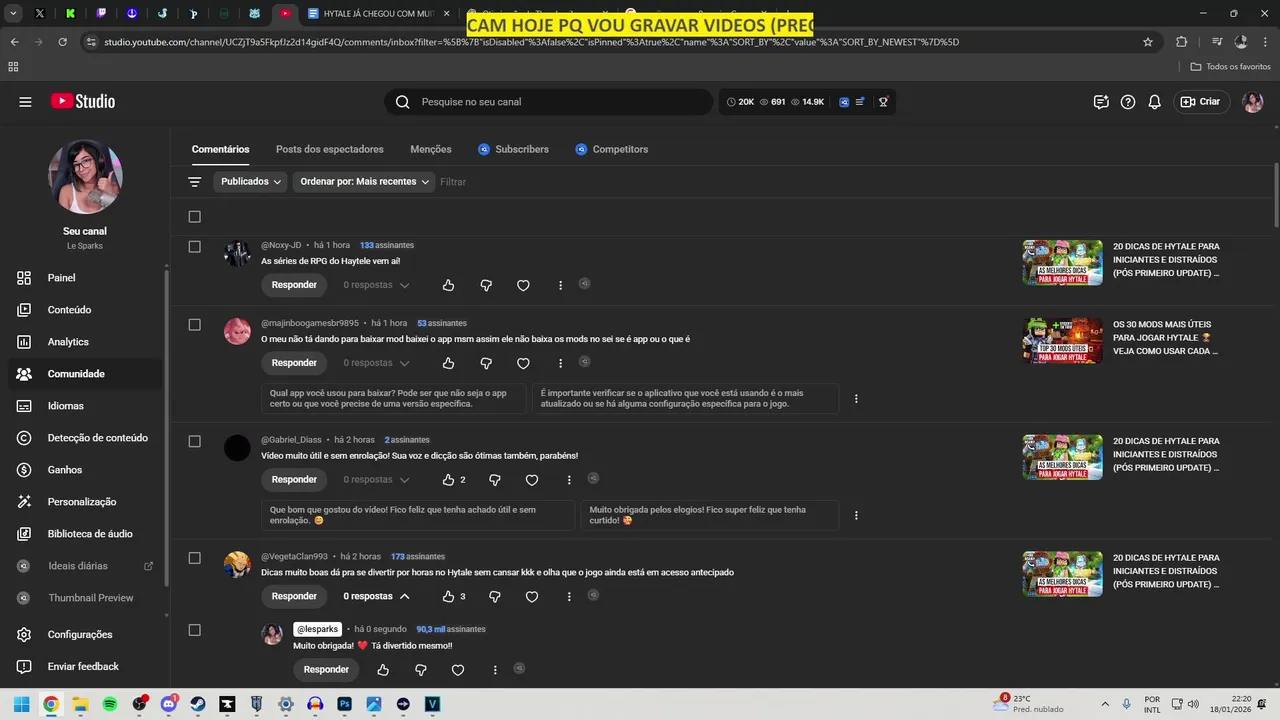Expand 0 respostas under @Gabriel_Diass
Viewport: 1280px width, 720px height.
pyautogui.click(x=376, y=480)
